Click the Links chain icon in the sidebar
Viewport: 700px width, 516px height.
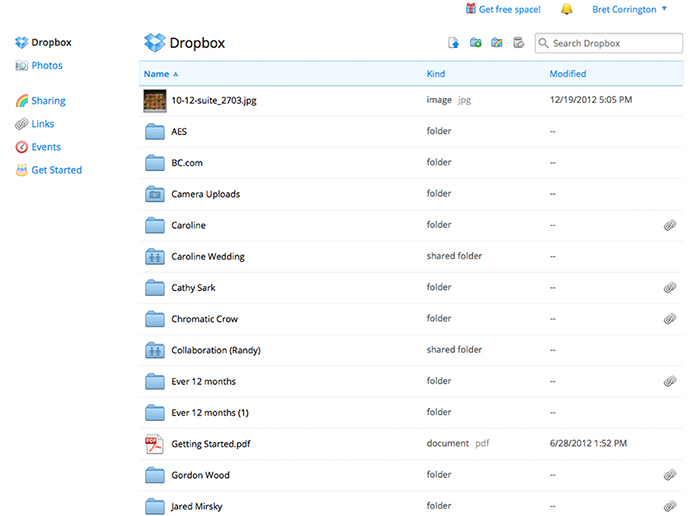(21, 124)
